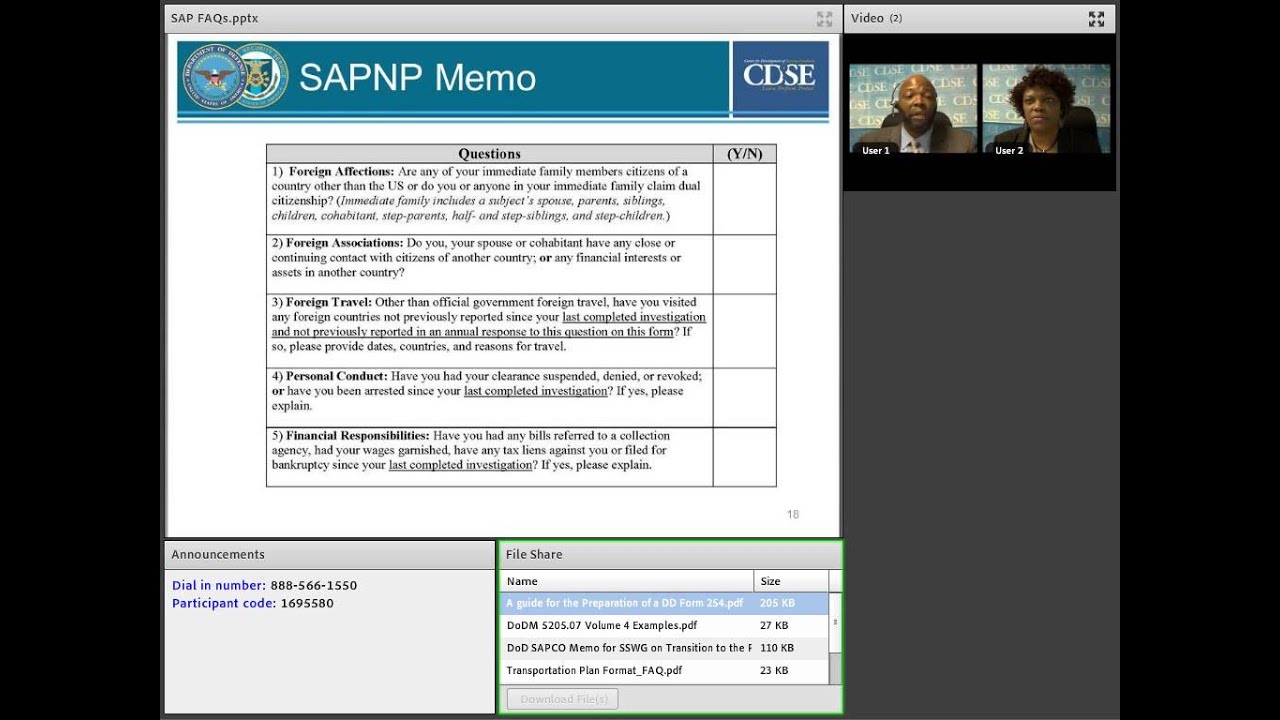Sort files by the Name column header
This screenshot has height=720, width=1280.
tap(626, 581)
